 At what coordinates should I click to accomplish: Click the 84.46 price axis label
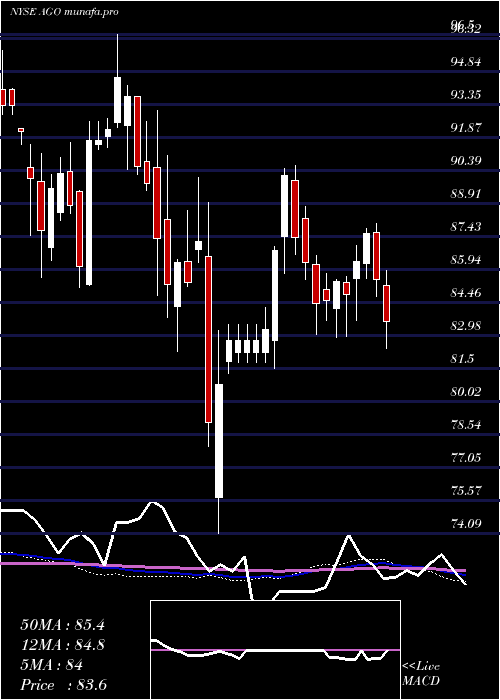click(x=466, y=293)
